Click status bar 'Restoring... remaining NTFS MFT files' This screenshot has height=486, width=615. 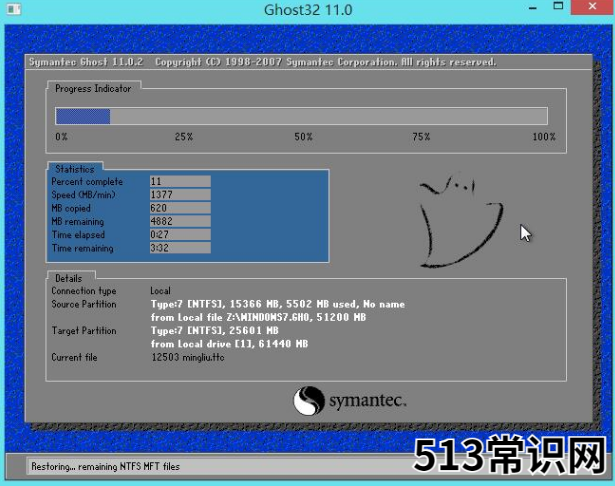106,466
